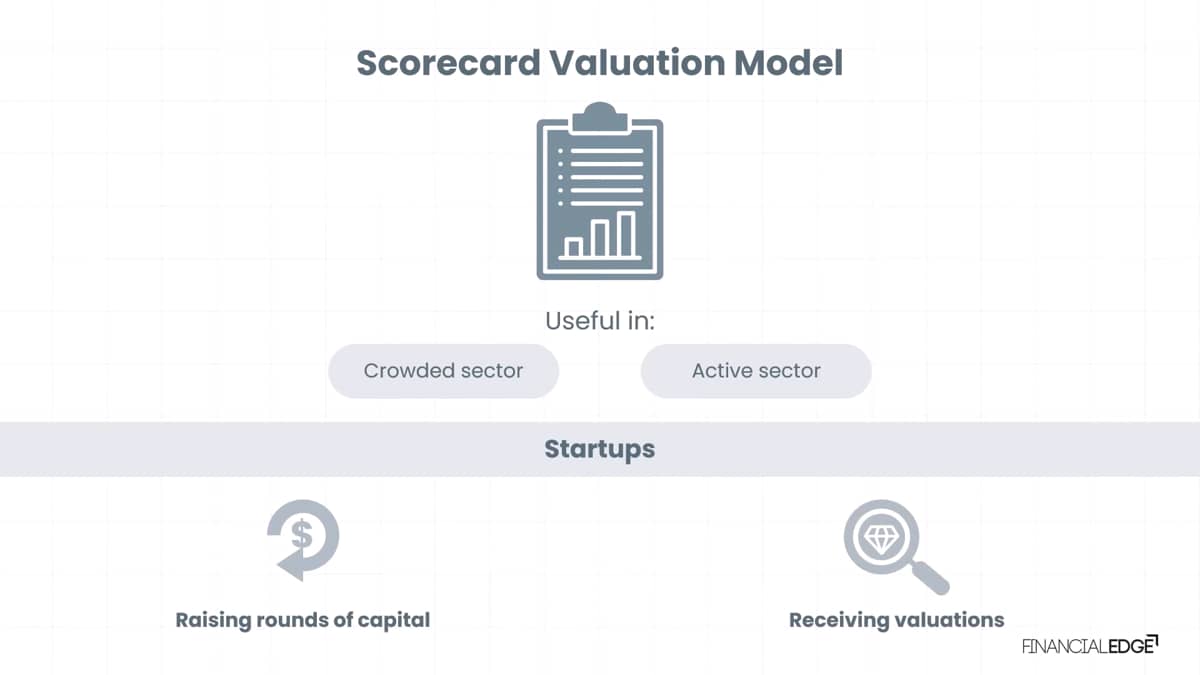
Task: Select the Crowded sector pill
Action: pyautogui.click(x=443, y=371)
